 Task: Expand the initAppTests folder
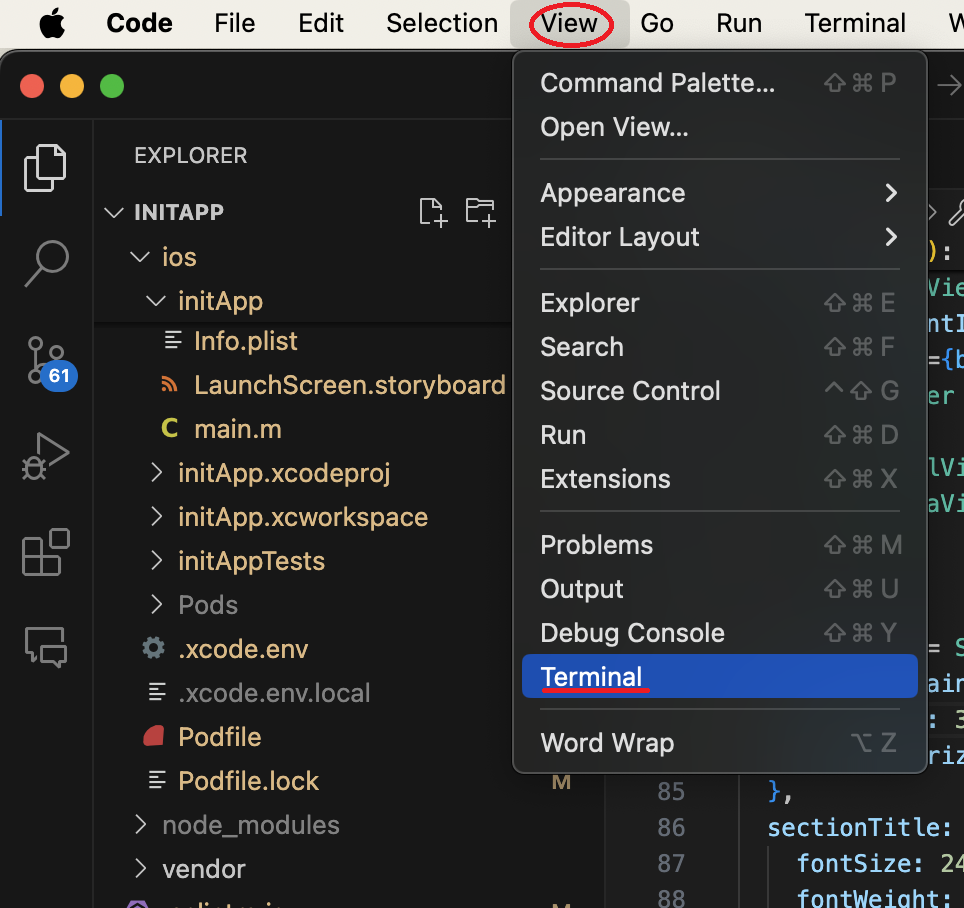(x=156, y=561)
